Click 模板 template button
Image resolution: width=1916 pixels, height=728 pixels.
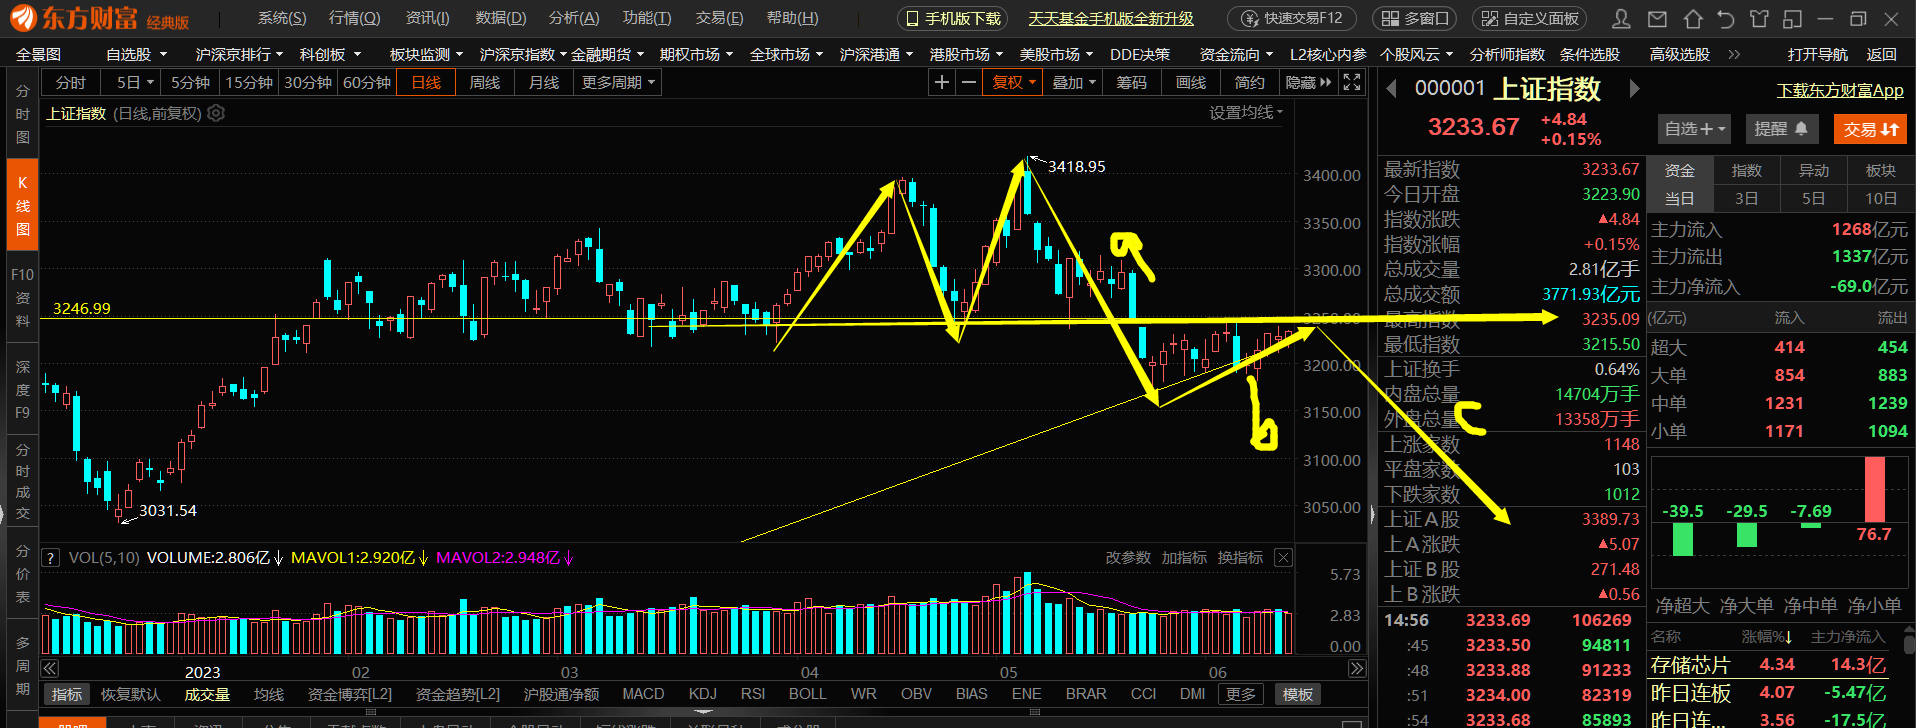pyautogui.click(x=1297, y=694)
